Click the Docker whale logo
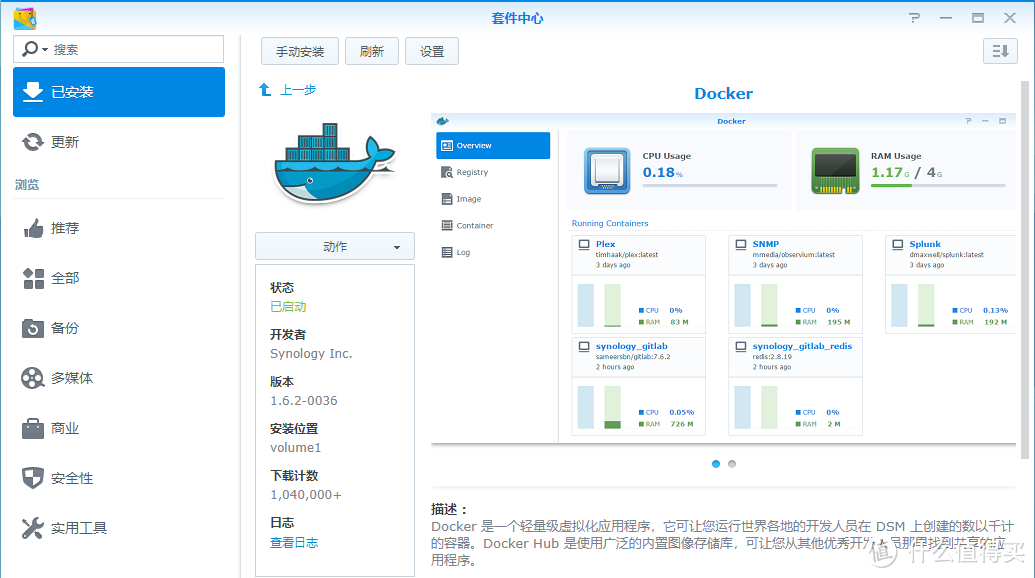The image size is (1035, 578). 335,163
